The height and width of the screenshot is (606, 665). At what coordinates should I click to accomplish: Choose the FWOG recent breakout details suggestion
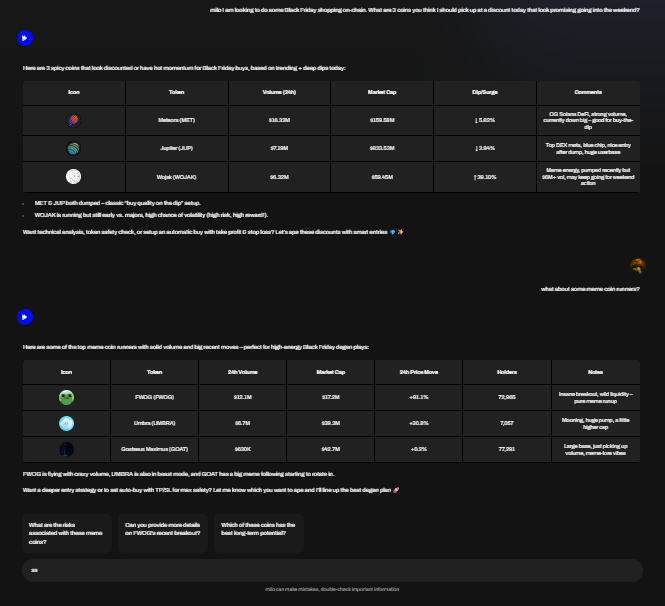coord(163,533)
